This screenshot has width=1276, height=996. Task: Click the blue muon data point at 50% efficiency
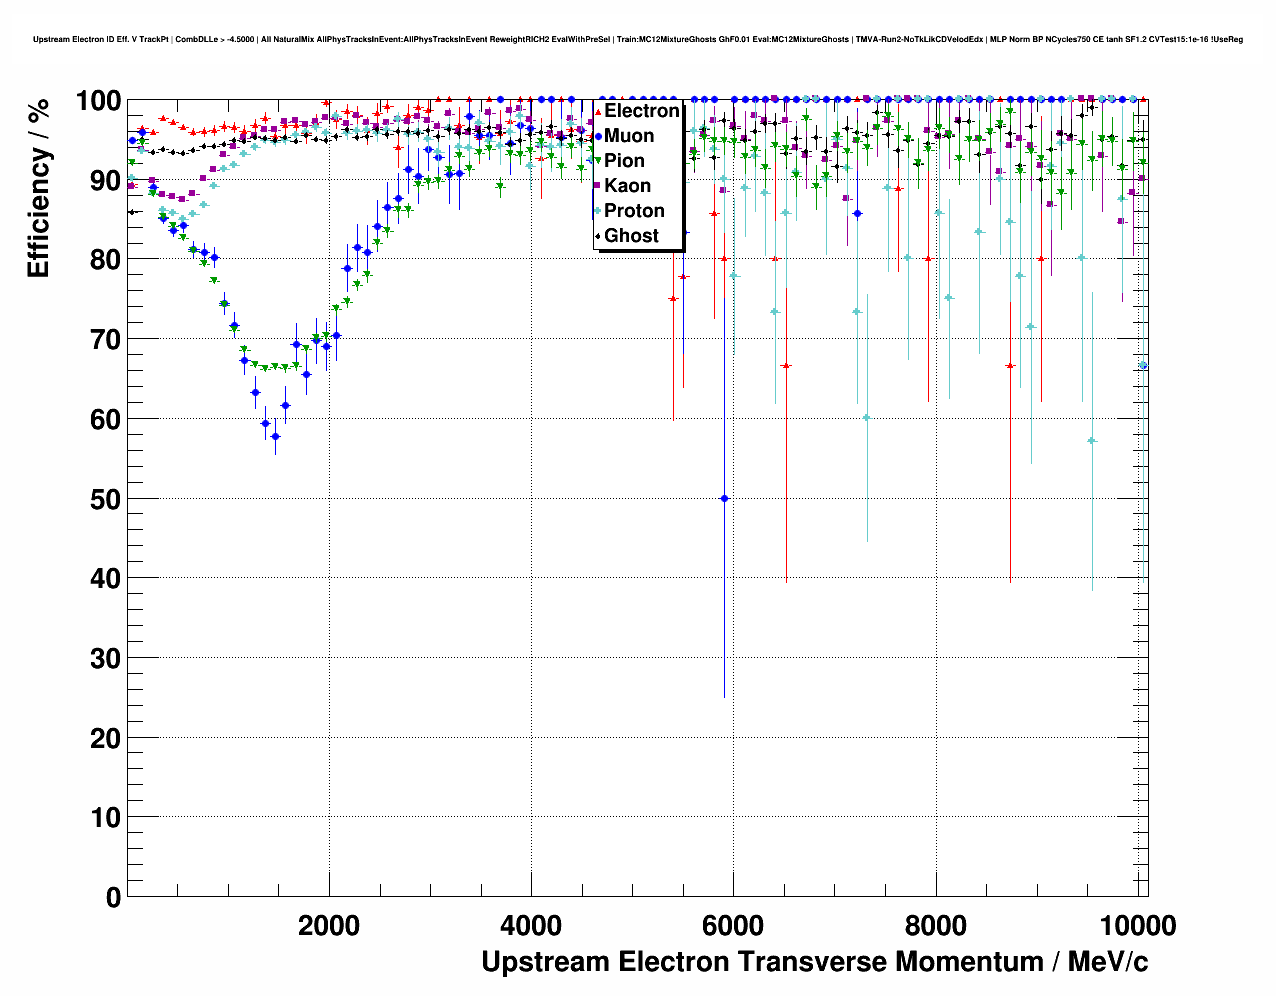[x=725, y=498]
